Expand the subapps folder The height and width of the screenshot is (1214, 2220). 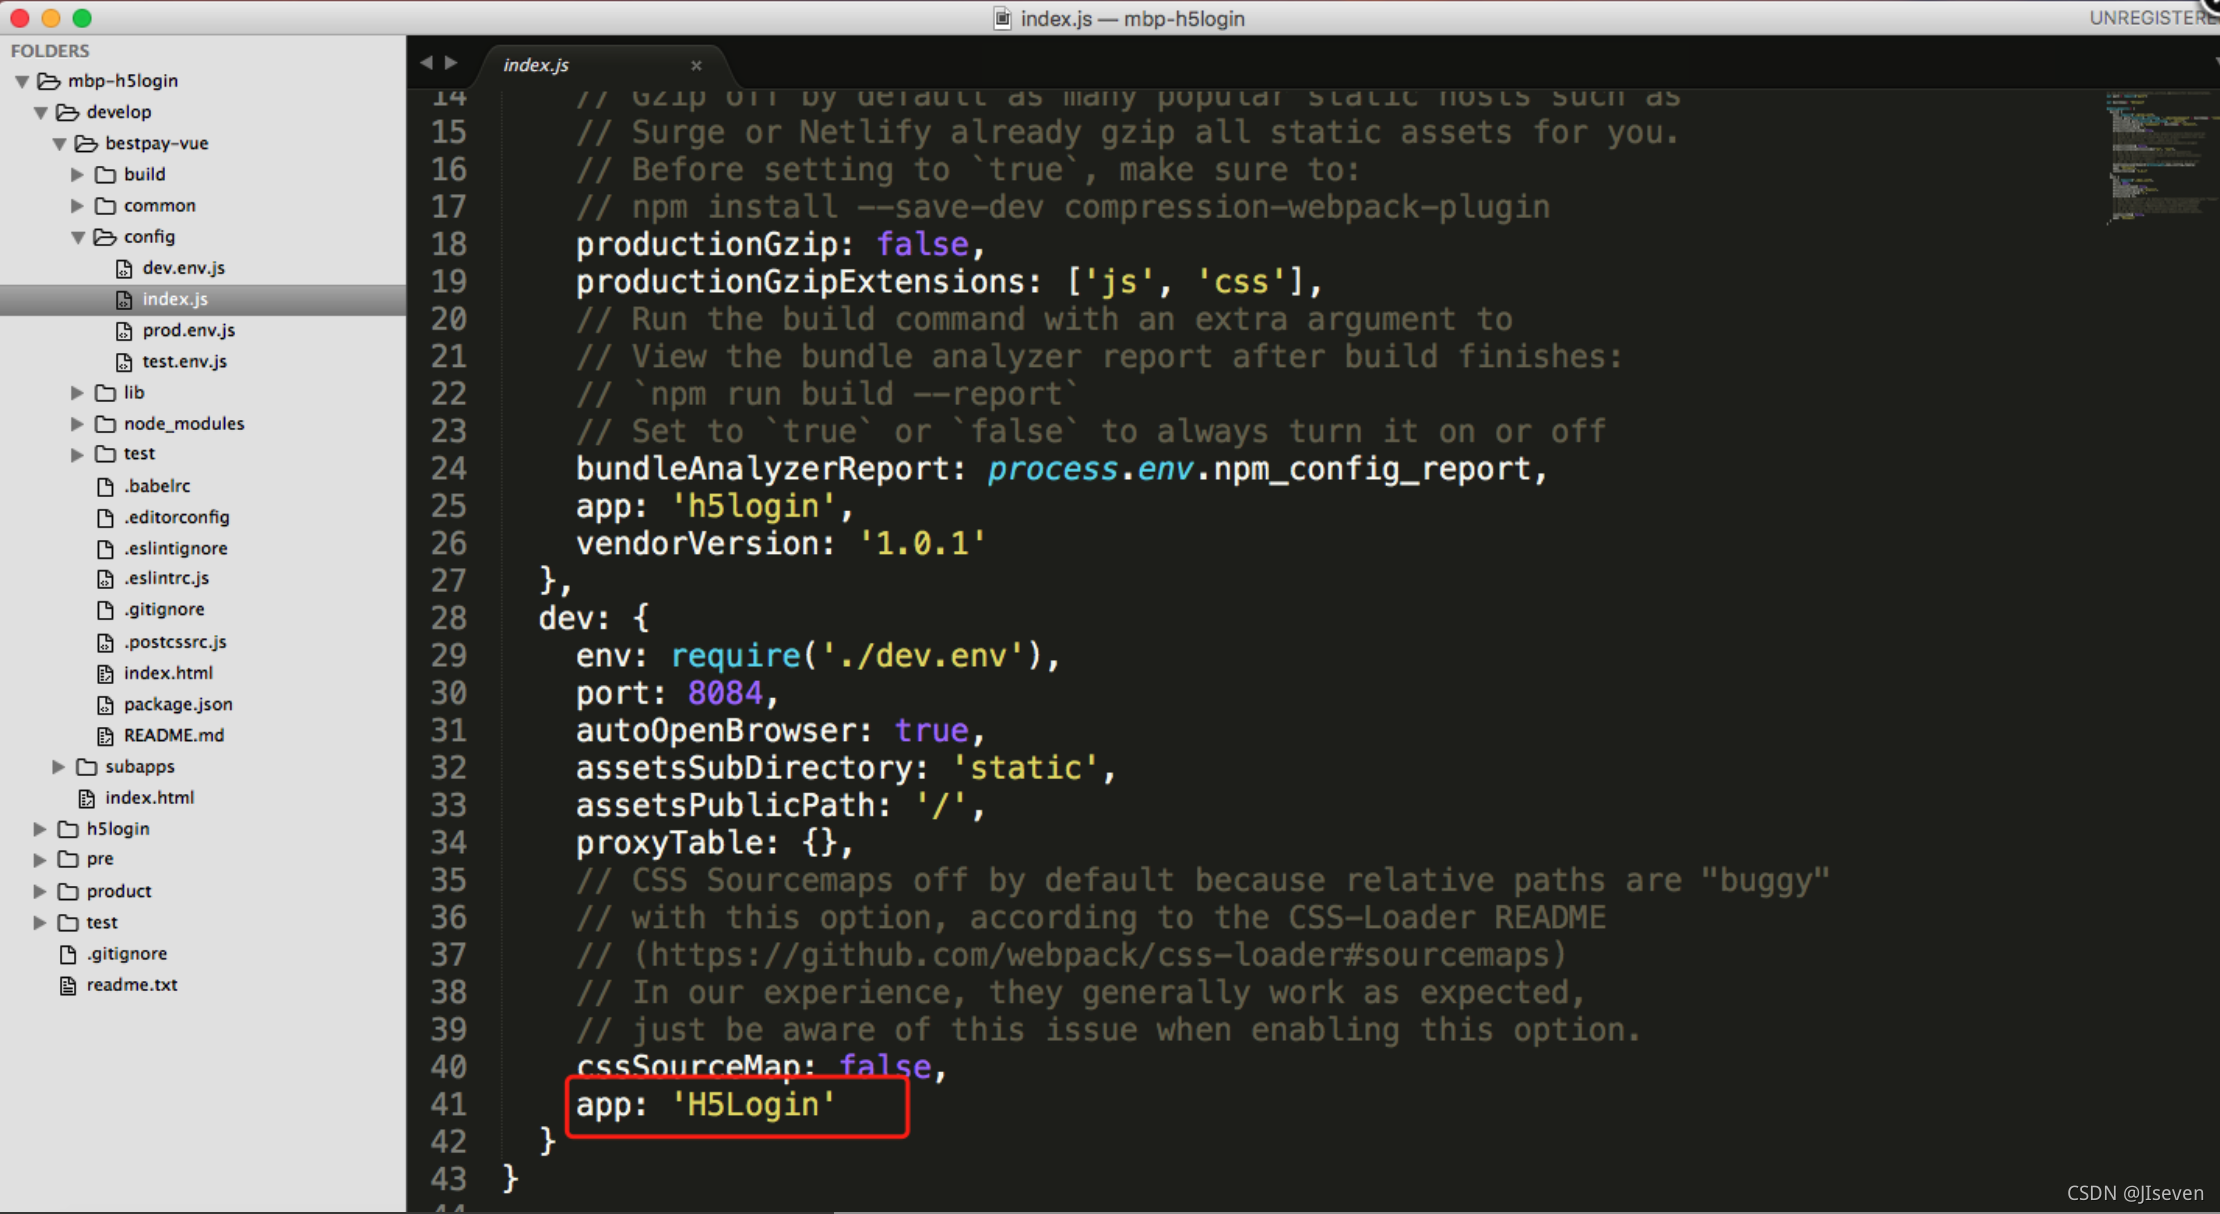(x=59, y=767)
